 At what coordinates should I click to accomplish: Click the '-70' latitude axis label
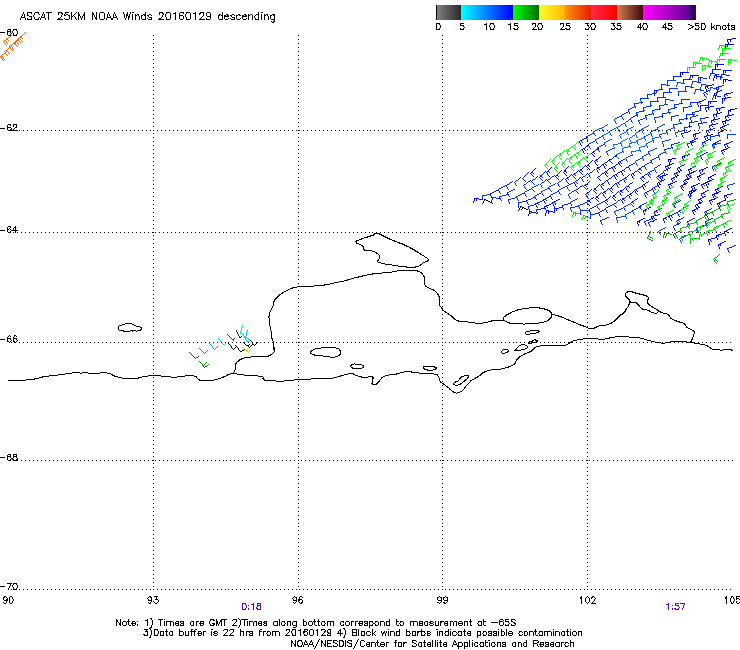coord(9,587)
